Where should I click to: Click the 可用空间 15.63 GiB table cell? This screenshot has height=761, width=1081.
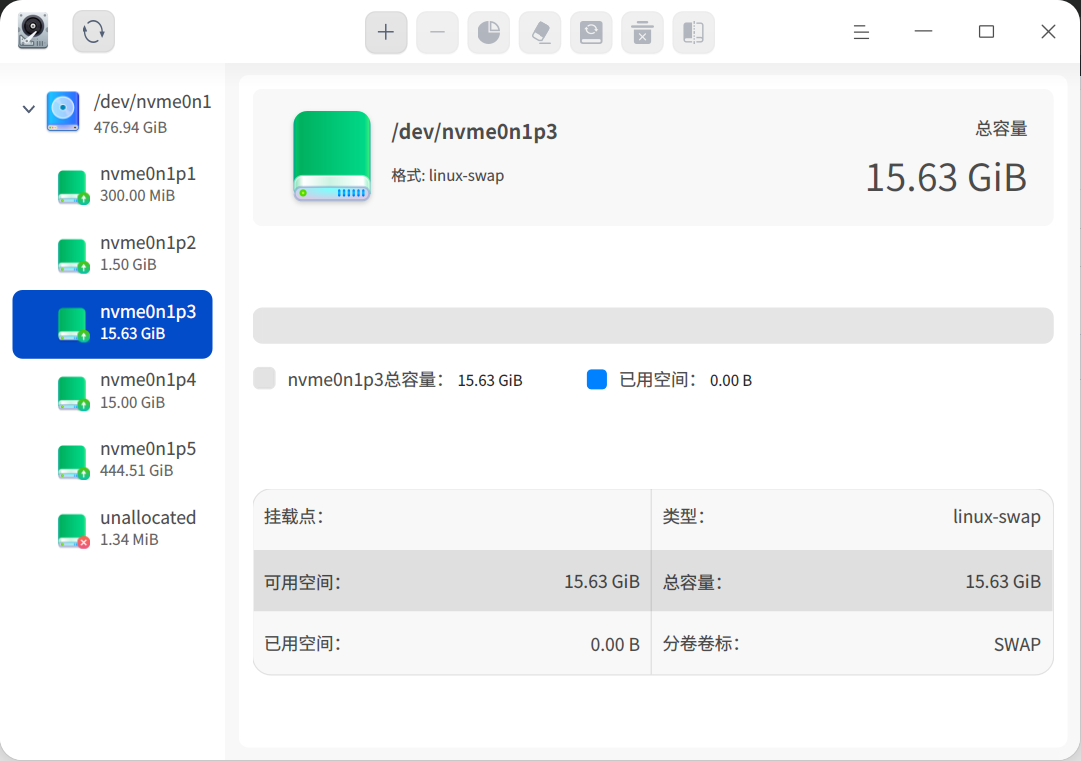click(452, 580)
